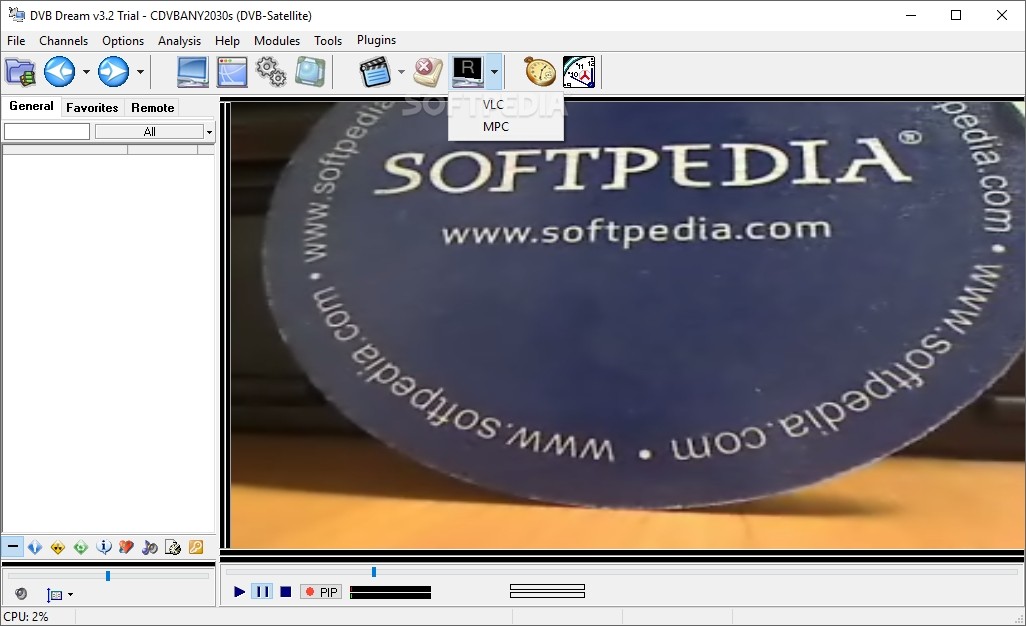This screenshot has height=626, width=1026.
Task: Click the white signal level bars
Action: click(547, 591)
